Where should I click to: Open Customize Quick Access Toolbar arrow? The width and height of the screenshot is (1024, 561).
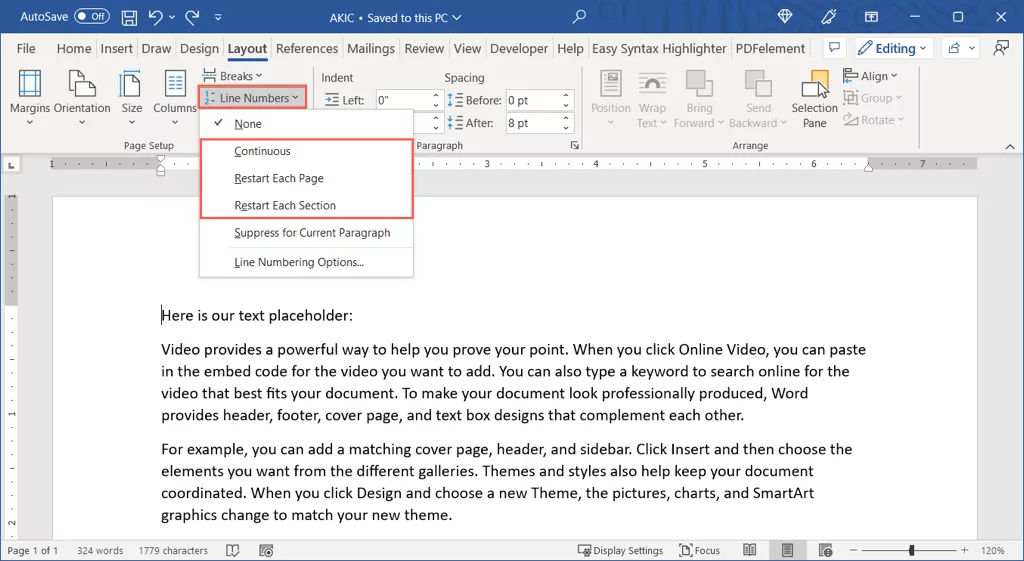(x=218, y=18)
